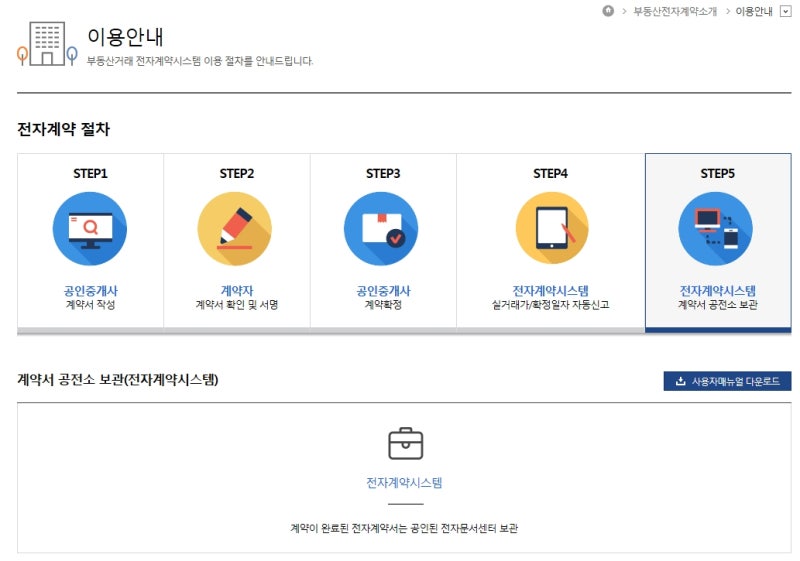Select the STEP3 tab
This screenshot has height=561, width=800.
[x=383, y=243]
